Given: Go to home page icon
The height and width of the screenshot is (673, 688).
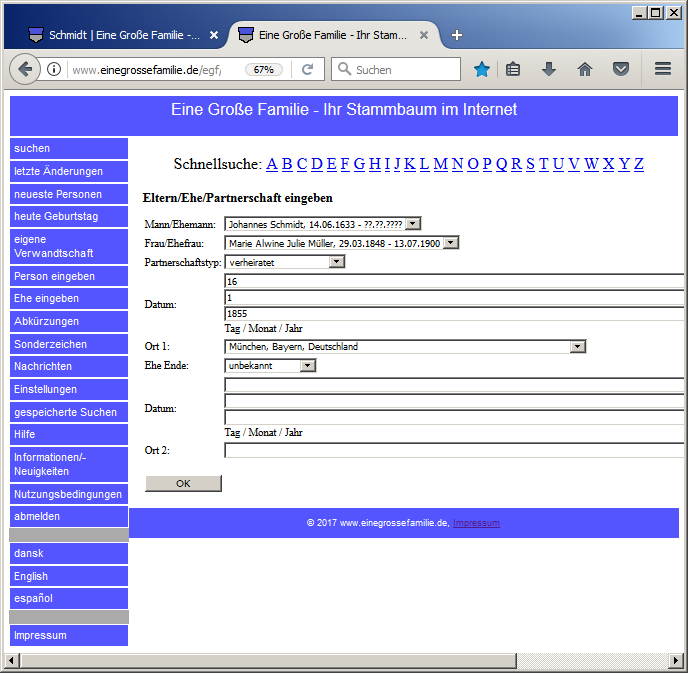Looking at the screenshot, I should click(584, 69).
